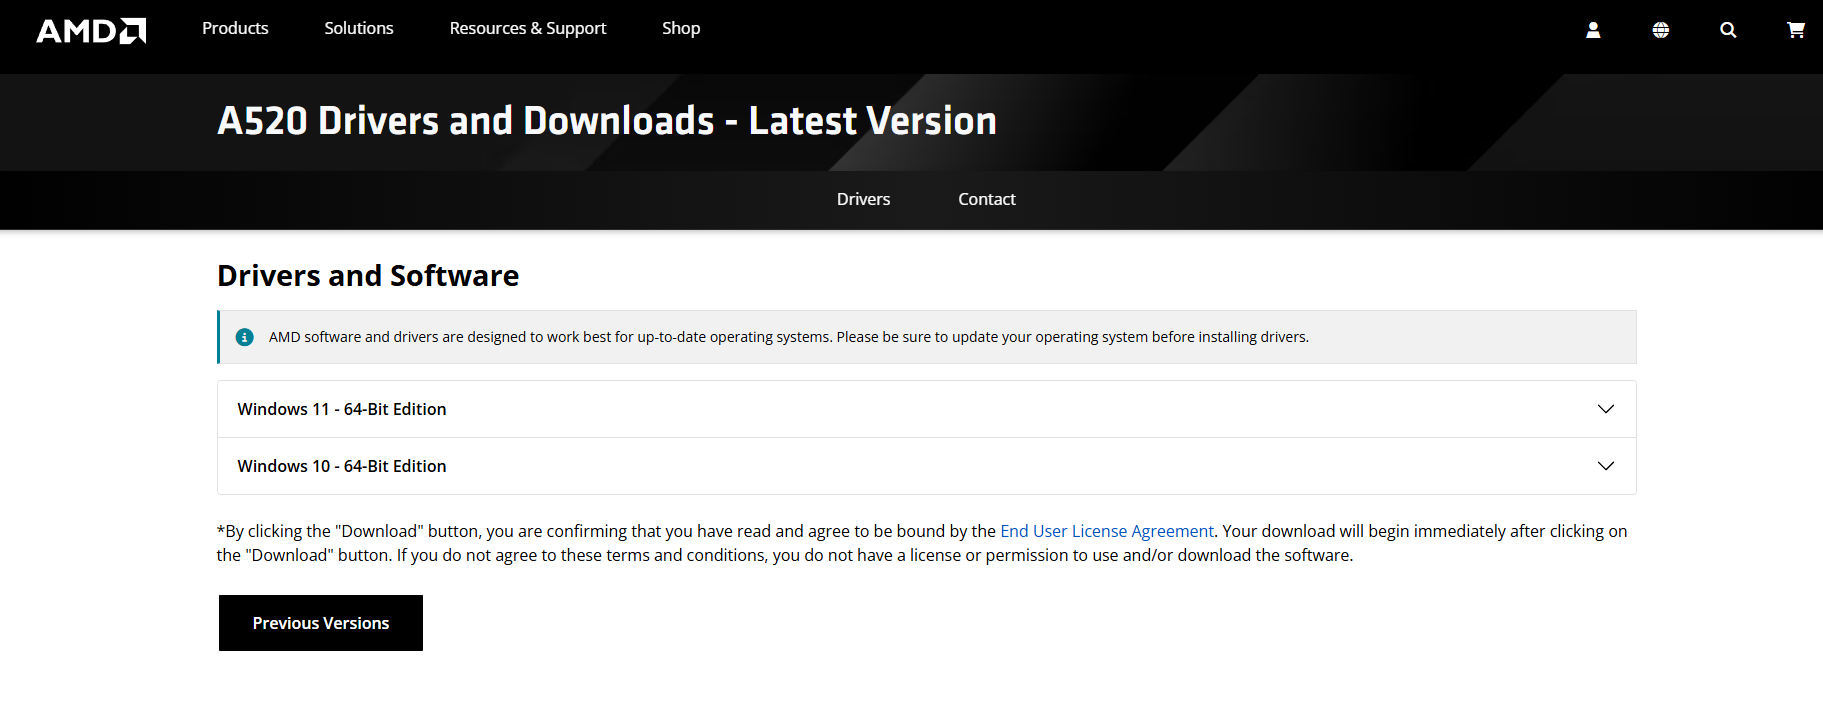Screen dimensions: 1823x702
Task: Open the Resources & Support menu
Action: pos(528,28)
